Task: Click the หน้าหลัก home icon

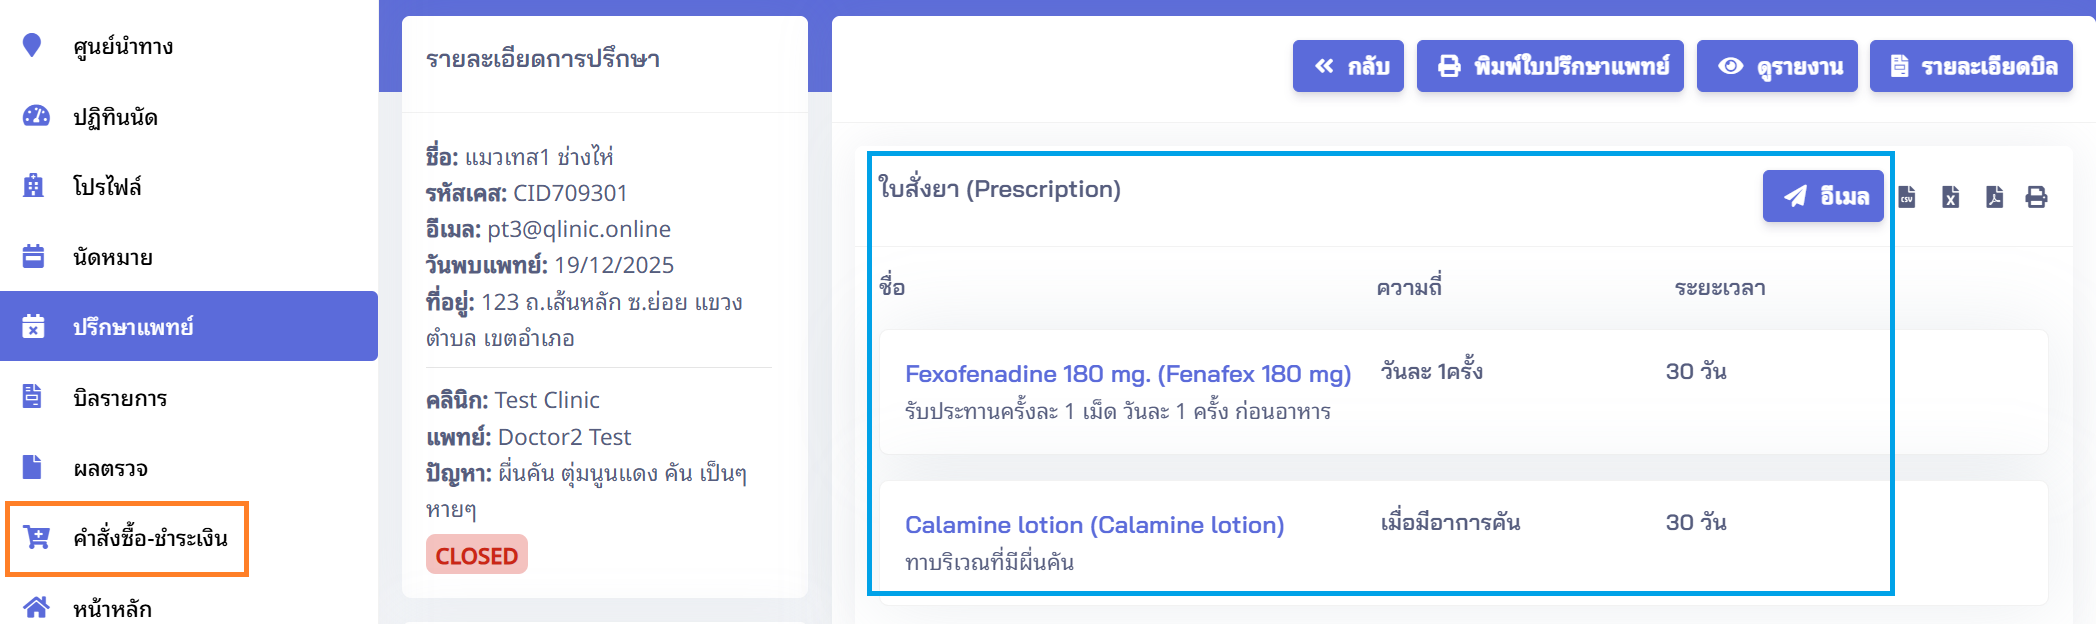Action: (36, 608)
